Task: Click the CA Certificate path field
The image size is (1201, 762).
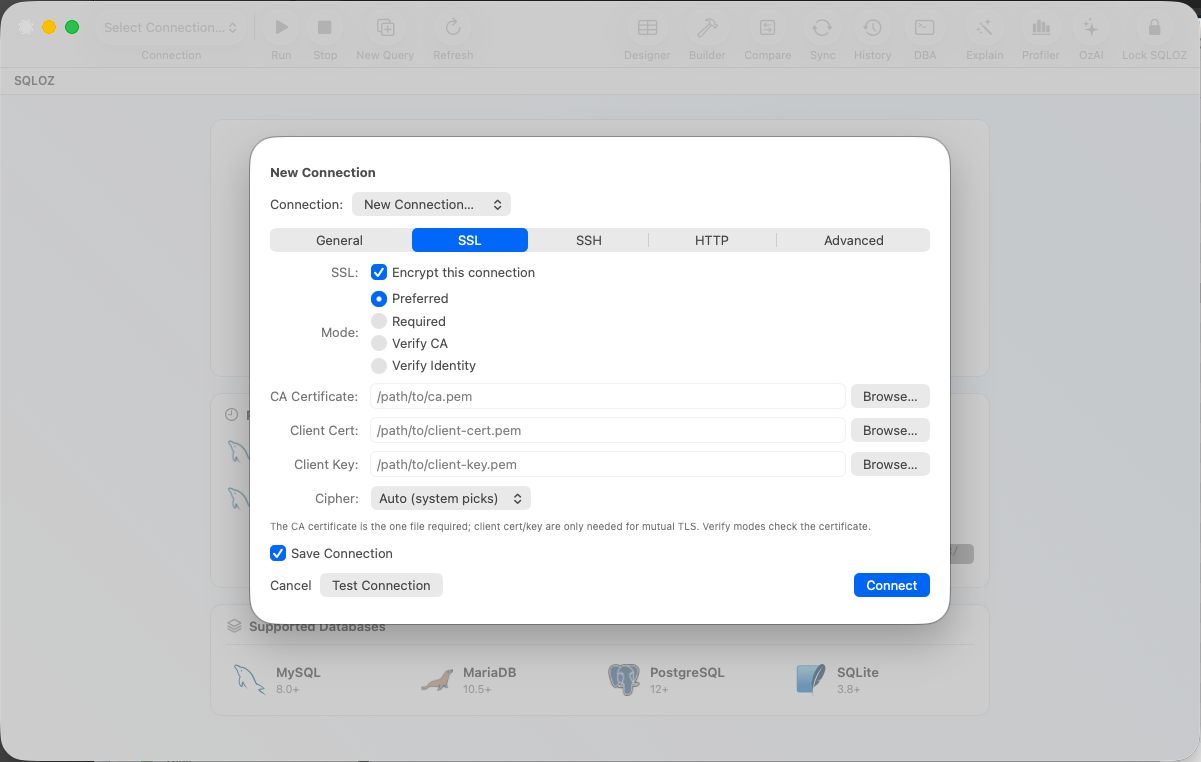Action: 608,396
